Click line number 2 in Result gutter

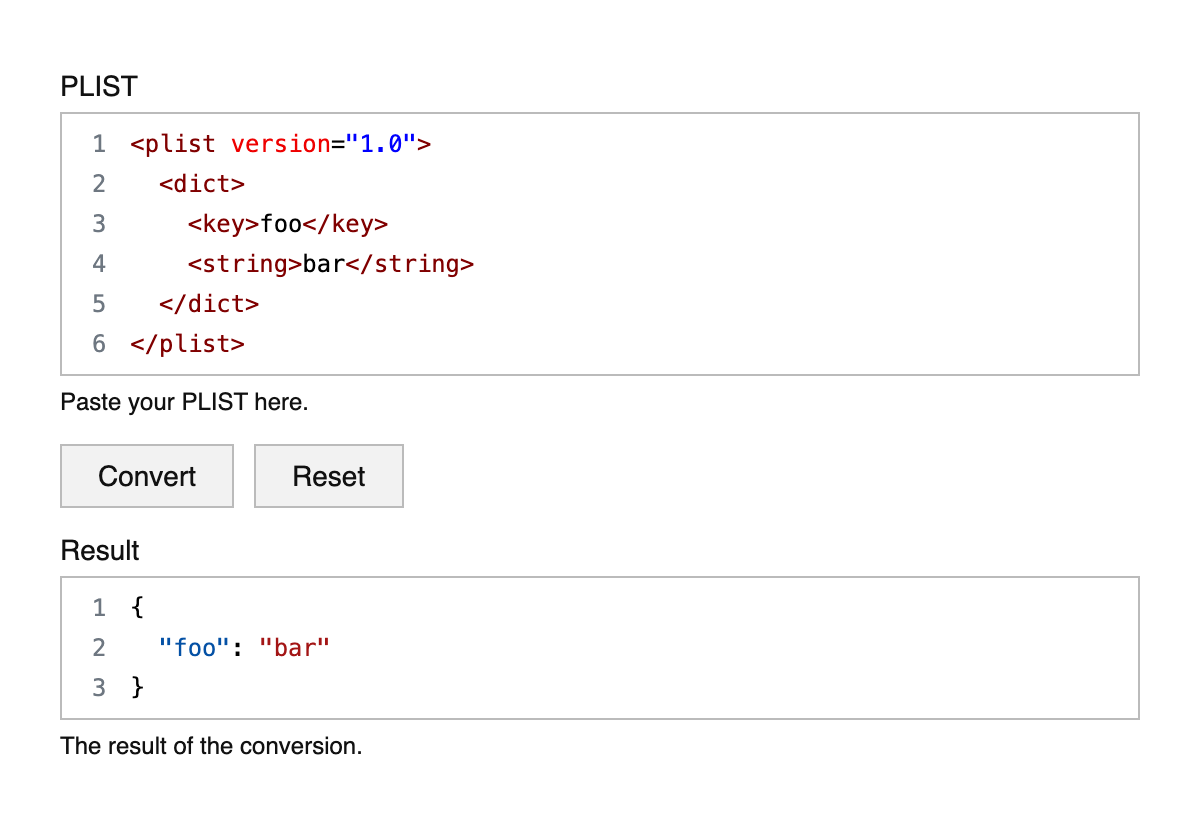[x=99, y=648]
